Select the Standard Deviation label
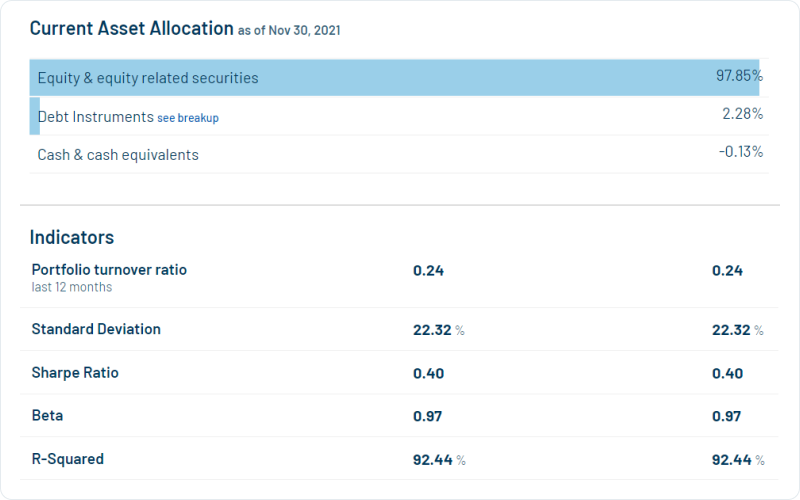 96,329
